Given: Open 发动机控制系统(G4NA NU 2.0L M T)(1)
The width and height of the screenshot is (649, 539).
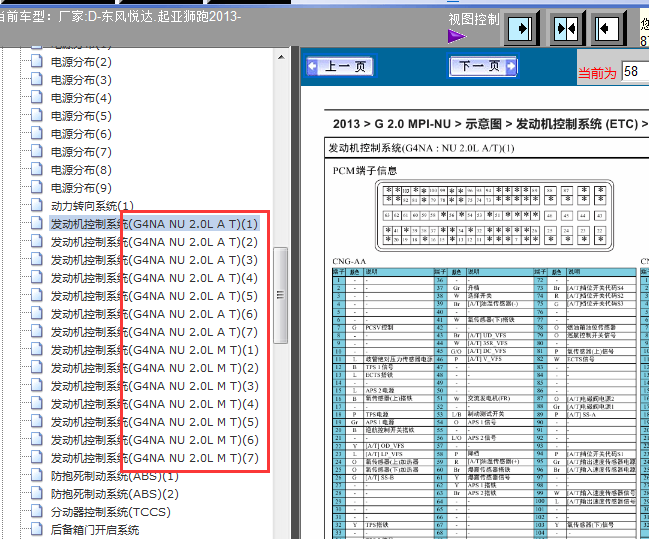Looking at the screenshot, I should (x=154, y=350).
